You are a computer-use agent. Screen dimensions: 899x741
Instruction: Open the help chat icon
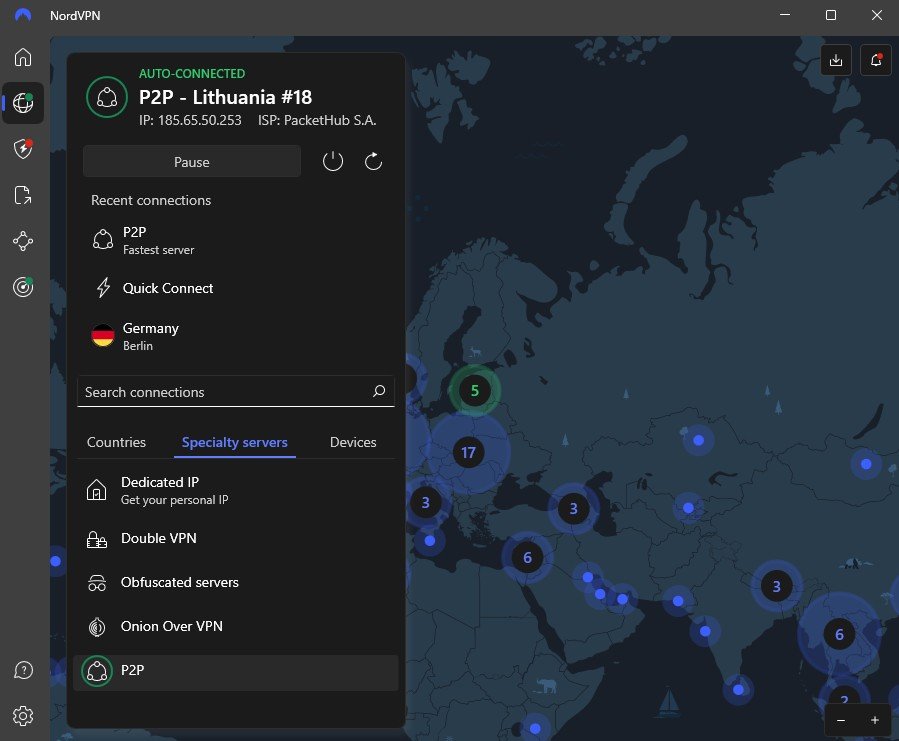click(23, 670)
